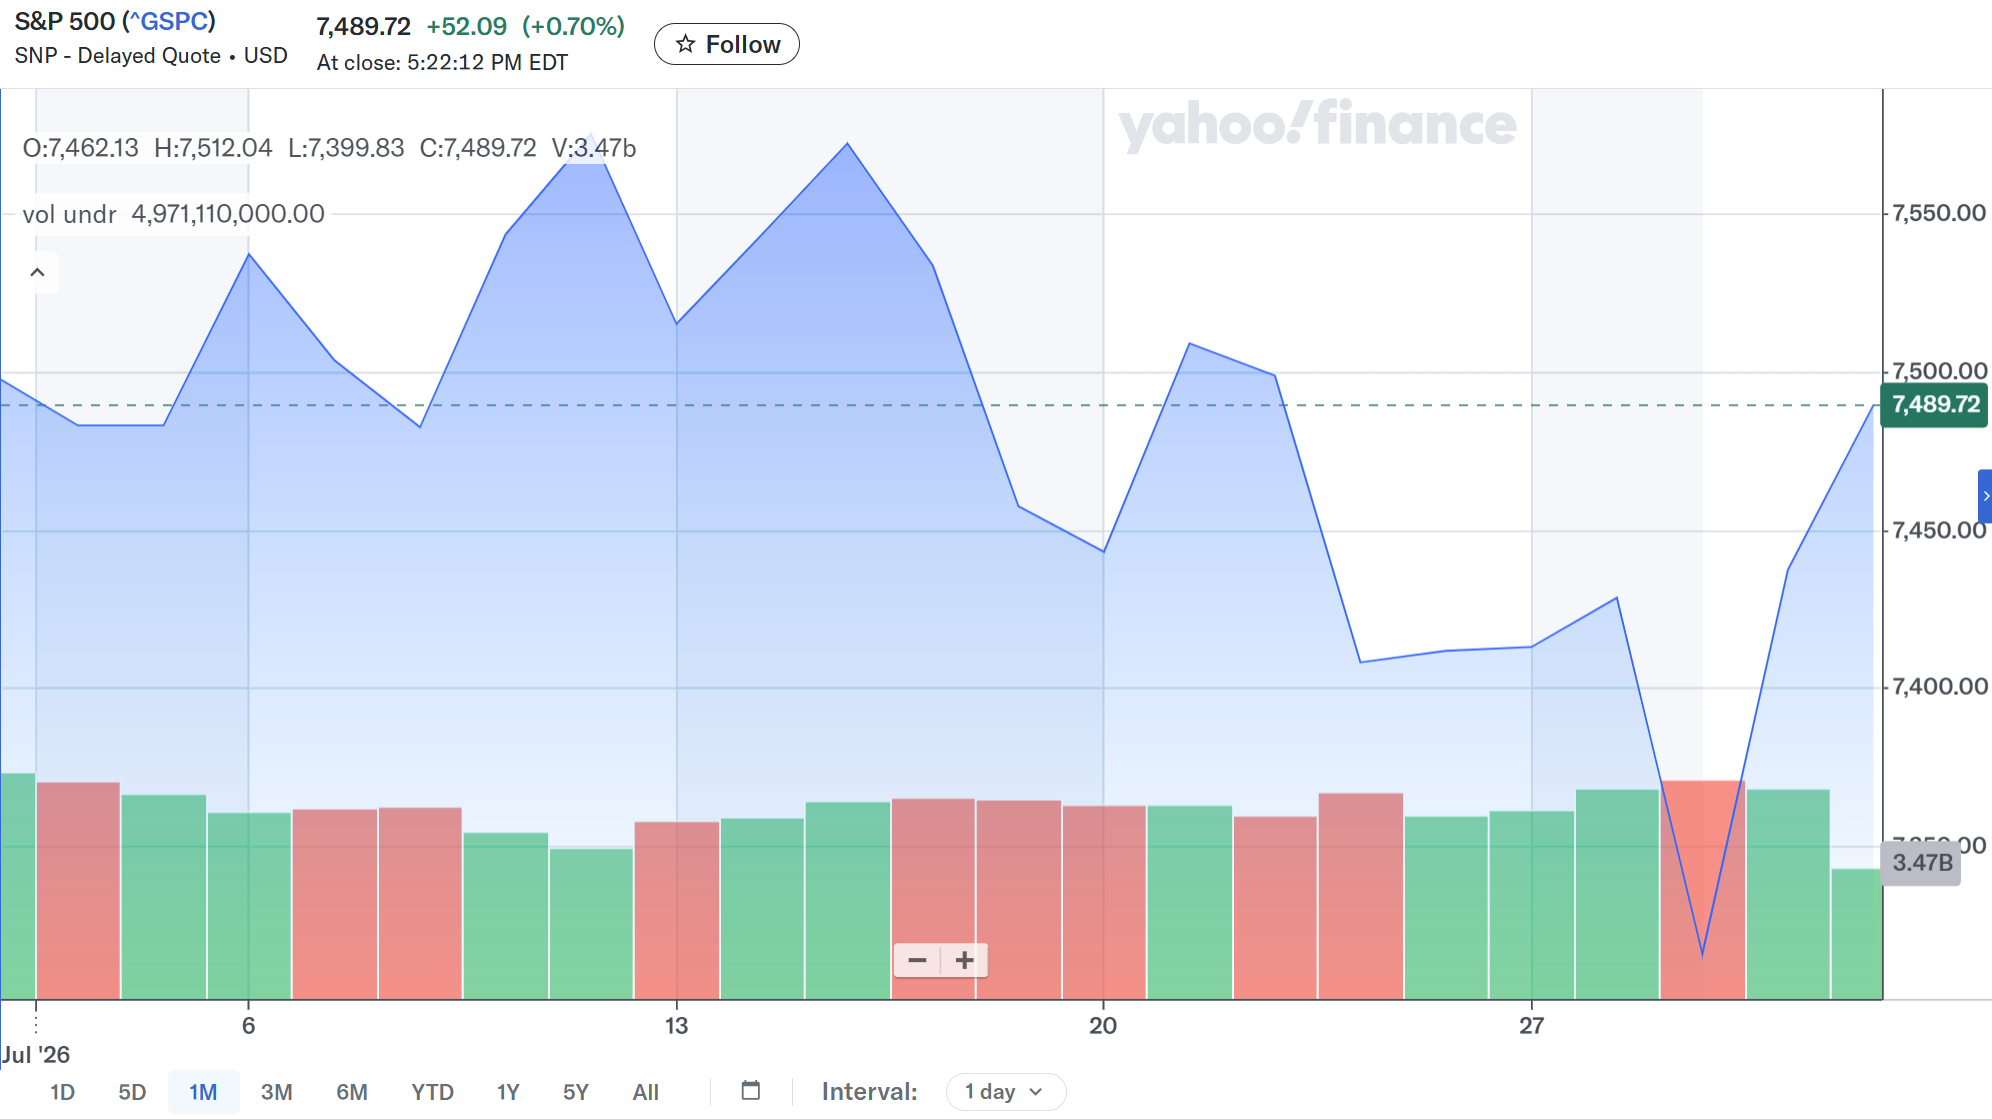Expand the side panel blue arrow
1992x1119 pixels.
point(1985,496)
